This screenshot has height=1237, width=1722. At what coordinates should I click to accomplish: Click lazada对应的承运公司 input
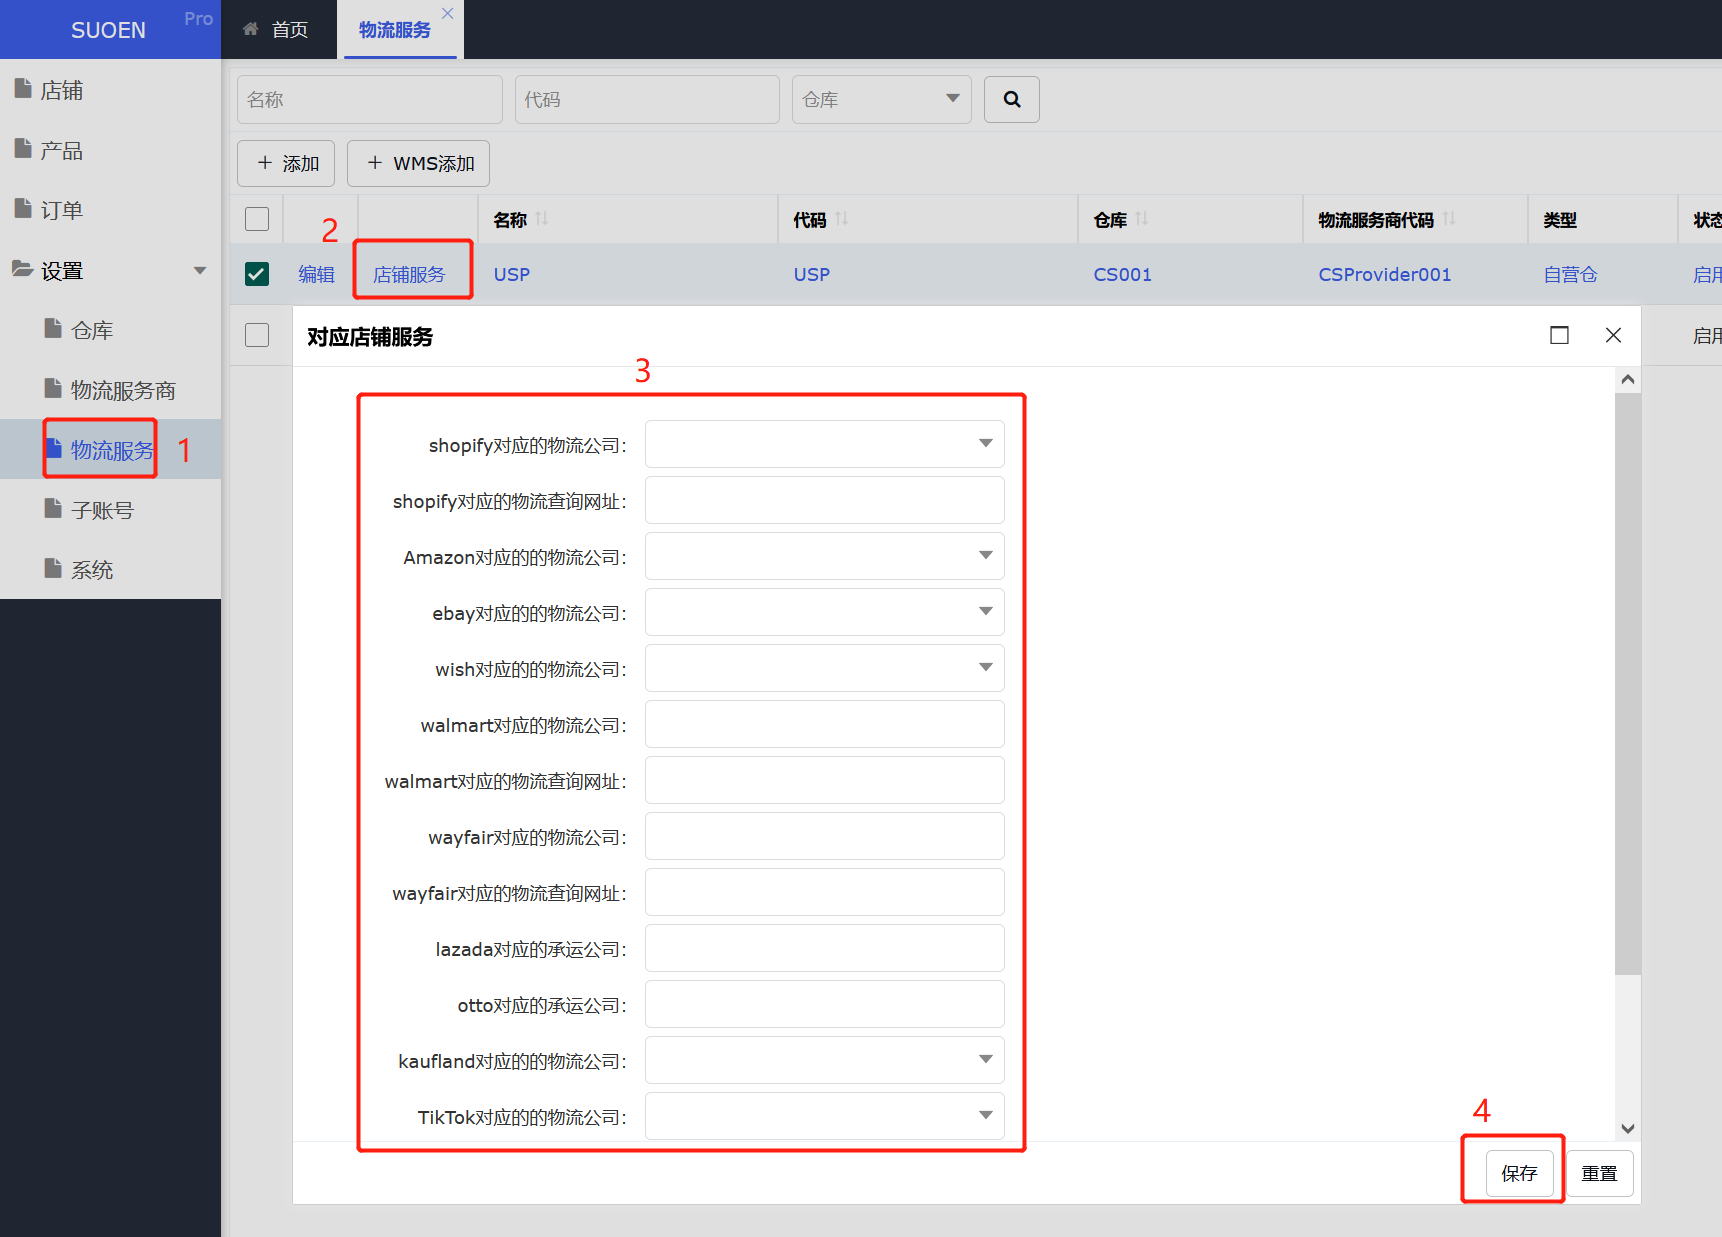click(x=824, y=948)
